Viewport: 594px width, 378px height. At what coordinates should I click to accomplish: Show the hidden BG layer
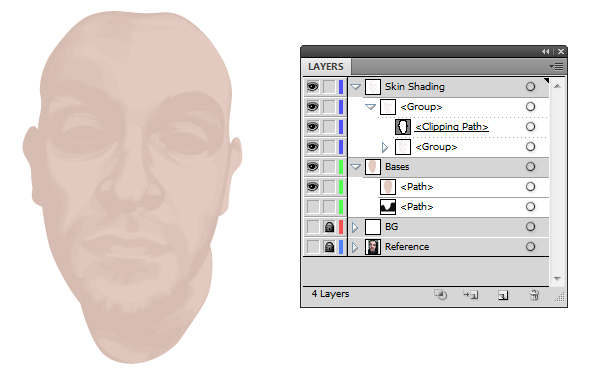pos(313,227)
